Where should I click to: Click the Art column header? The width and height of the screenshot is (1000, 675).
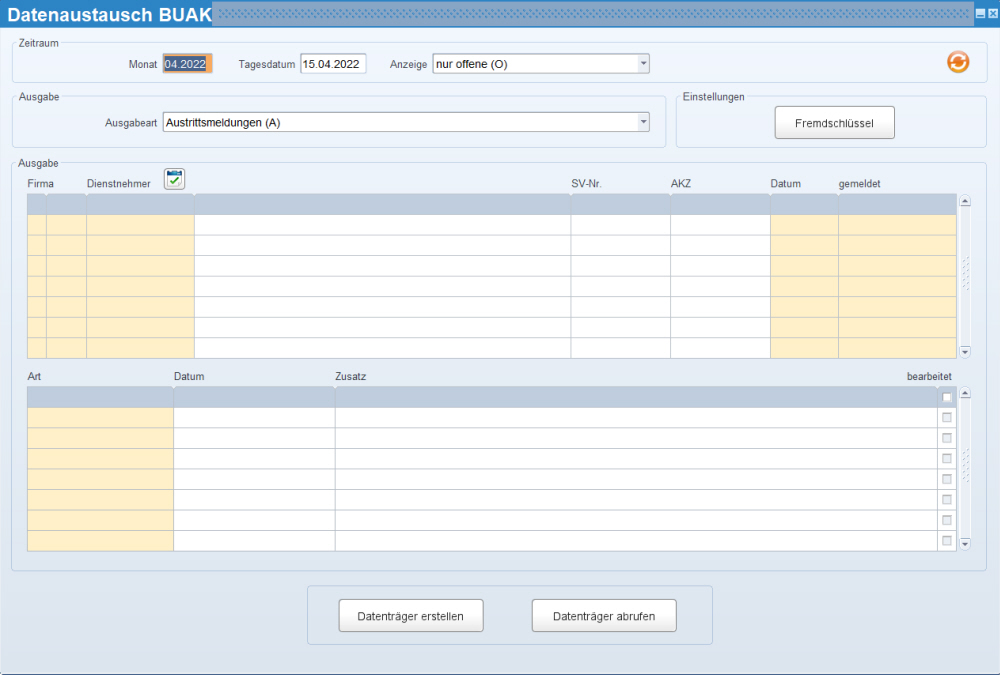[x=34, y=376]
